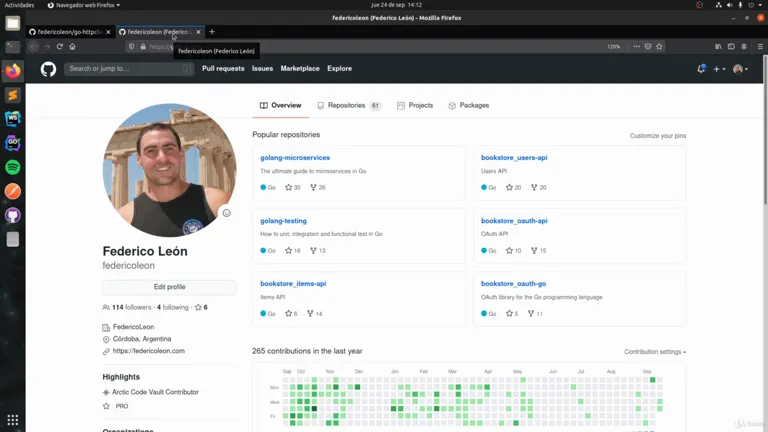Open Actividades overview
This screenshot has height=432, width=768.
19,5
